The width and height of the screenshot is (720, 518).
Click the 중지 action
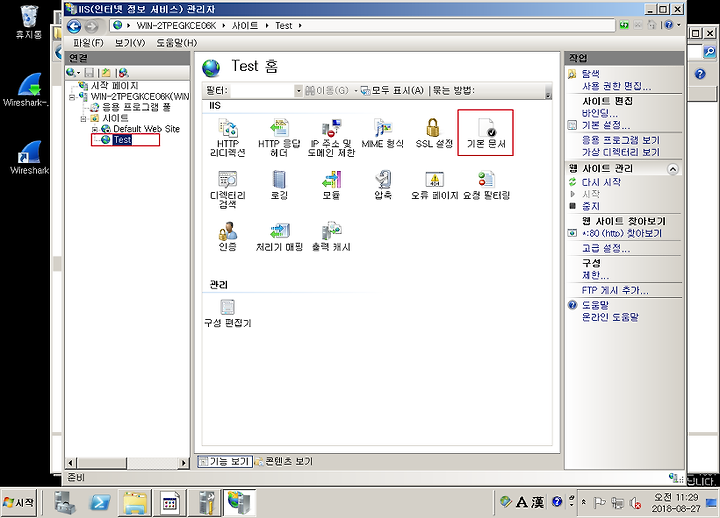591,207
